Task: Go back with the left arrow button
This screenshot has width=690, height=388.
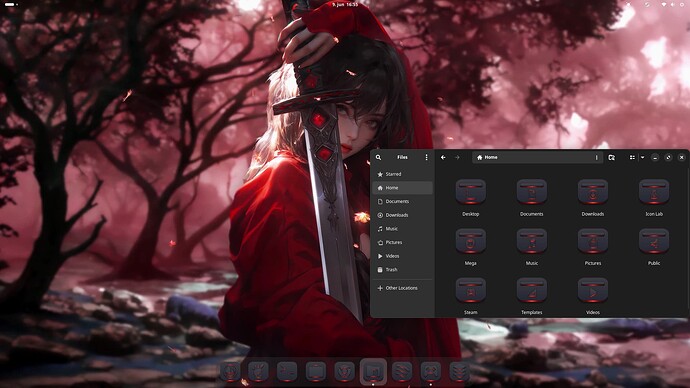Action: tap(443, 157)
